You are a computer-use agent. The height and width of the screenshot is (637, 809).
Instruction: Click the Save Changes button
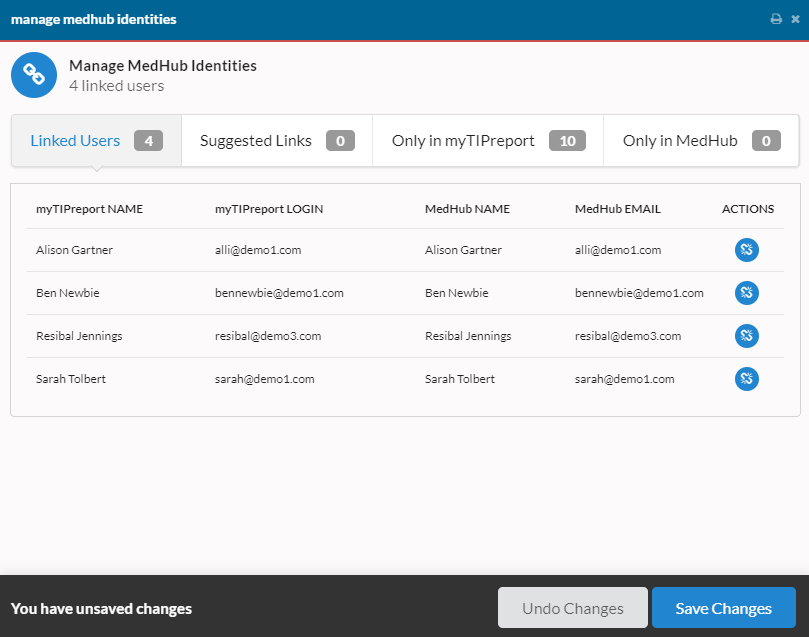(x=723, y=608)
